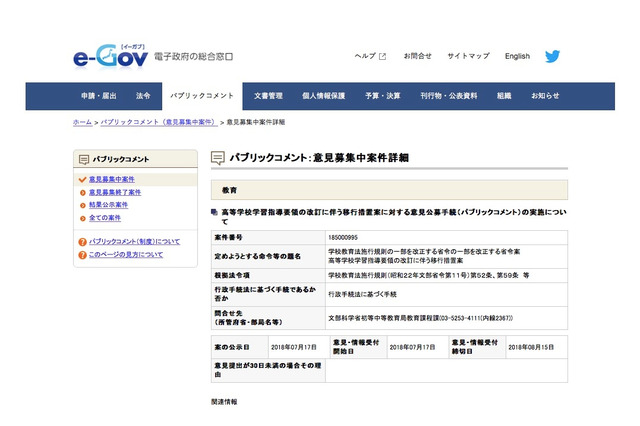The image size is (640, 426).
Task: Open the 法令 navigation tab
Action: (x=143, y=96)
